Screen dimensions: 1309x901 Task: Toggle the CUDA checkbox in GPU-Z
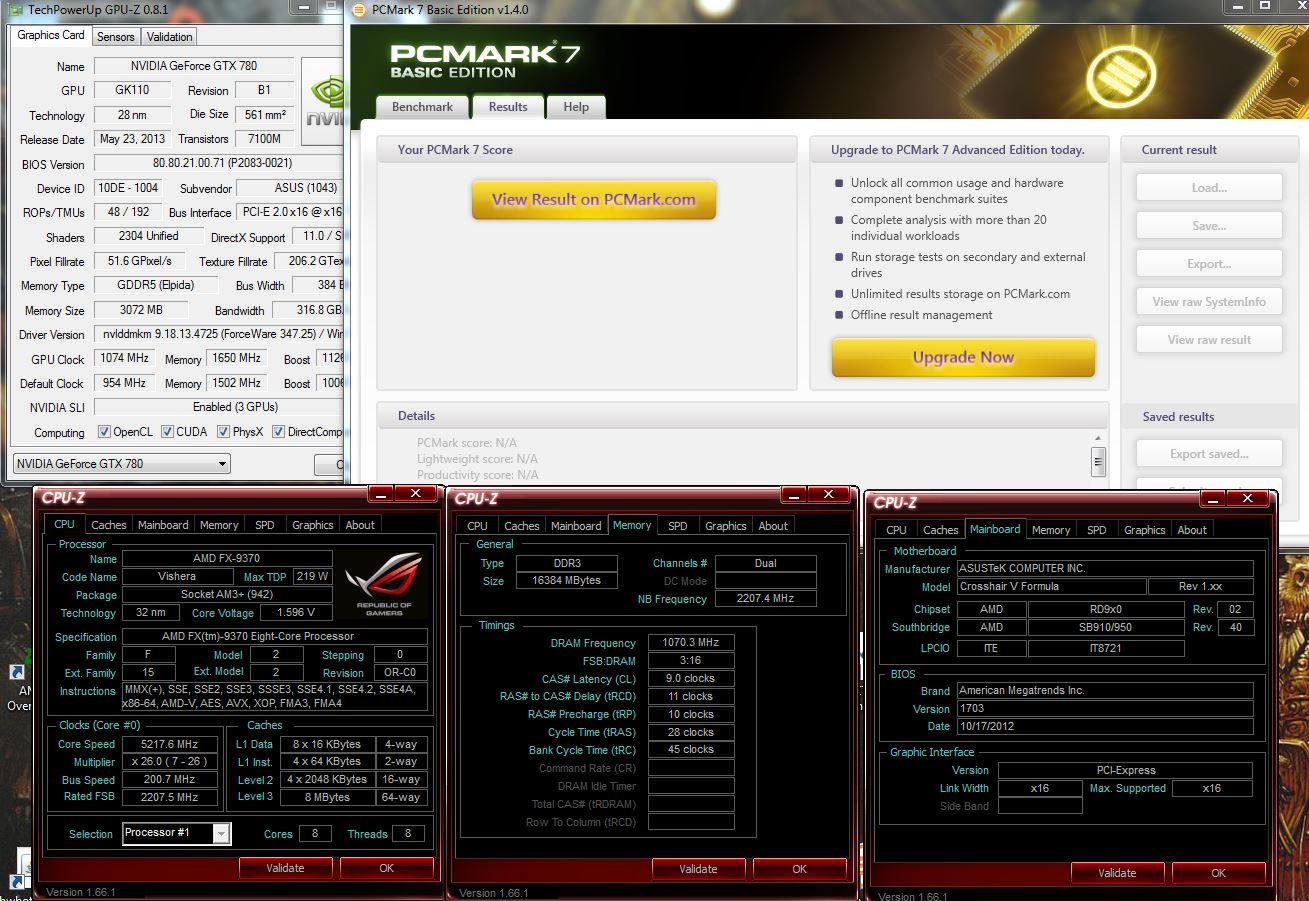point(167,432)
